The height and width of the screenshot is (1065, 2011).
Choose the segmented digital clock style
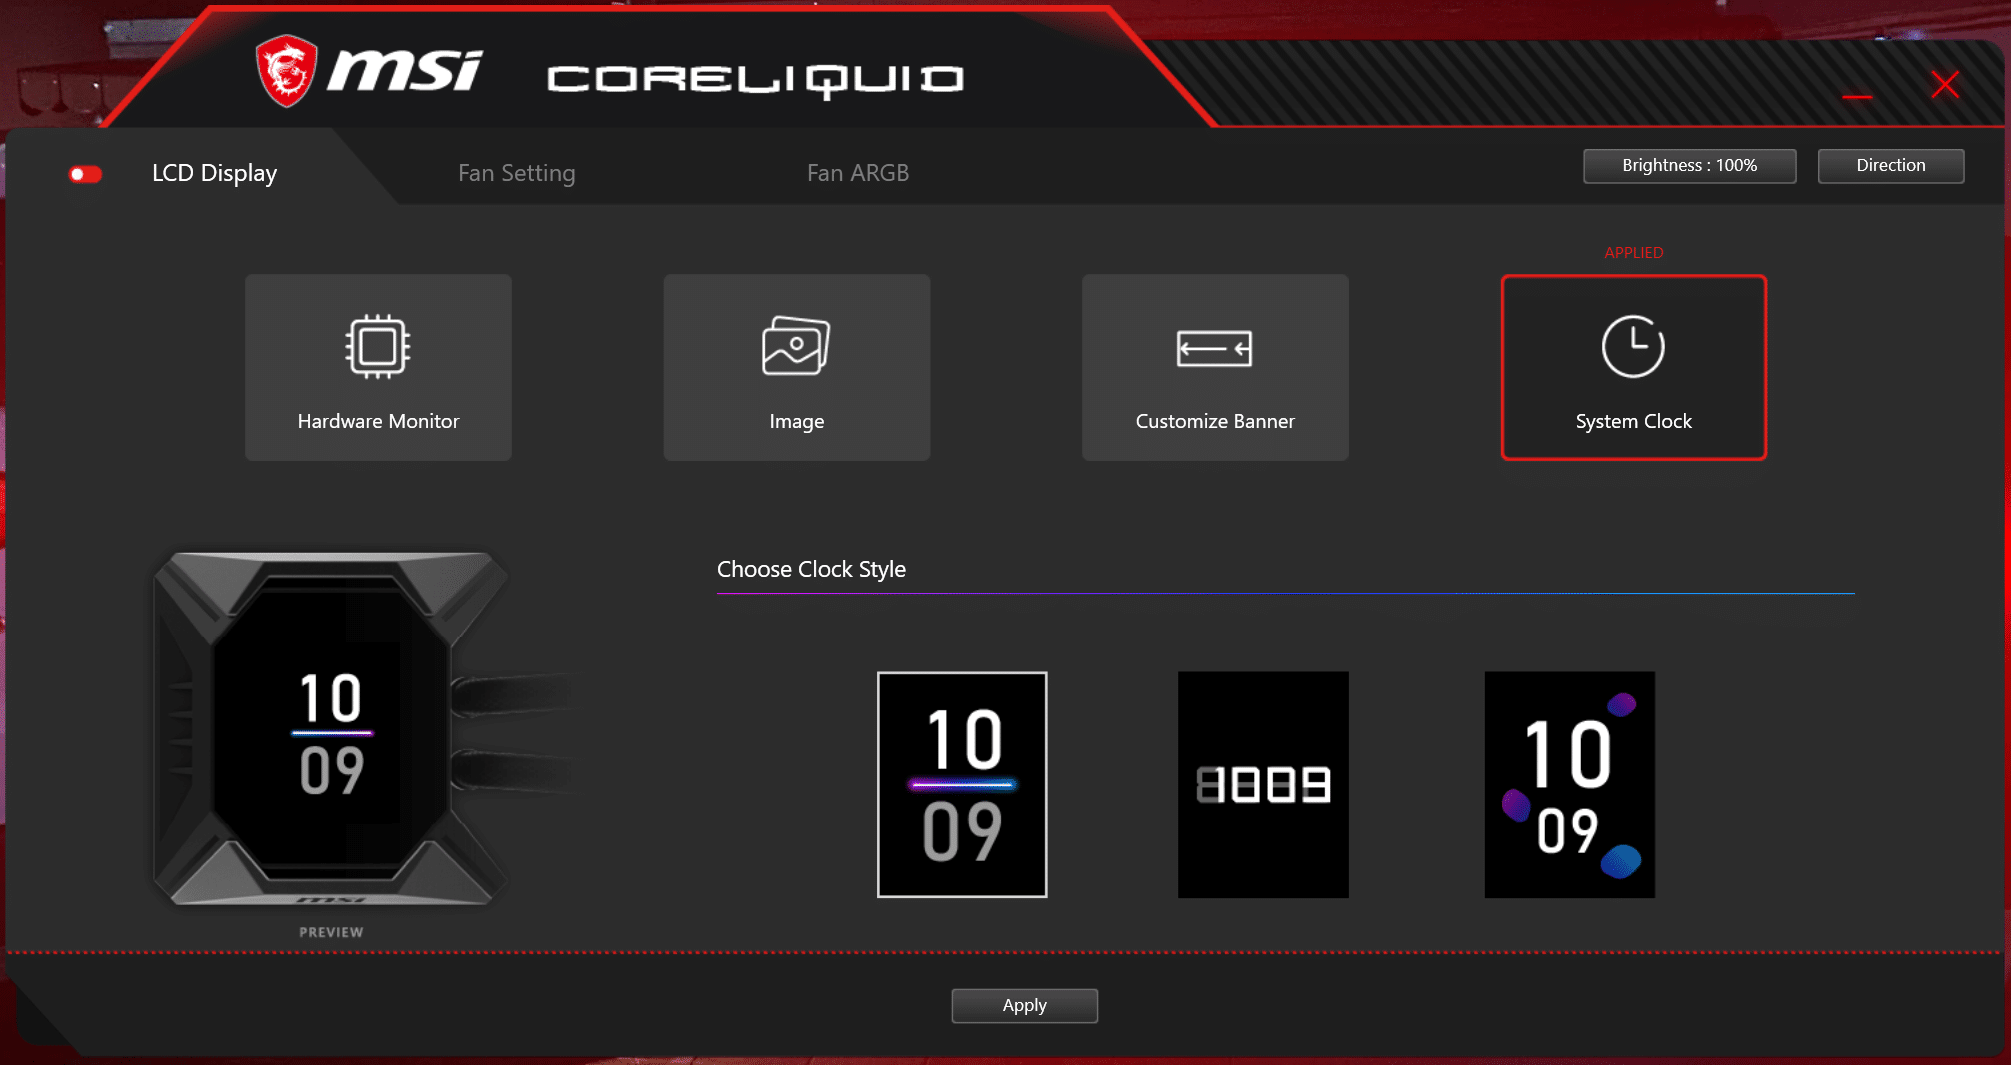[1262, 784]
